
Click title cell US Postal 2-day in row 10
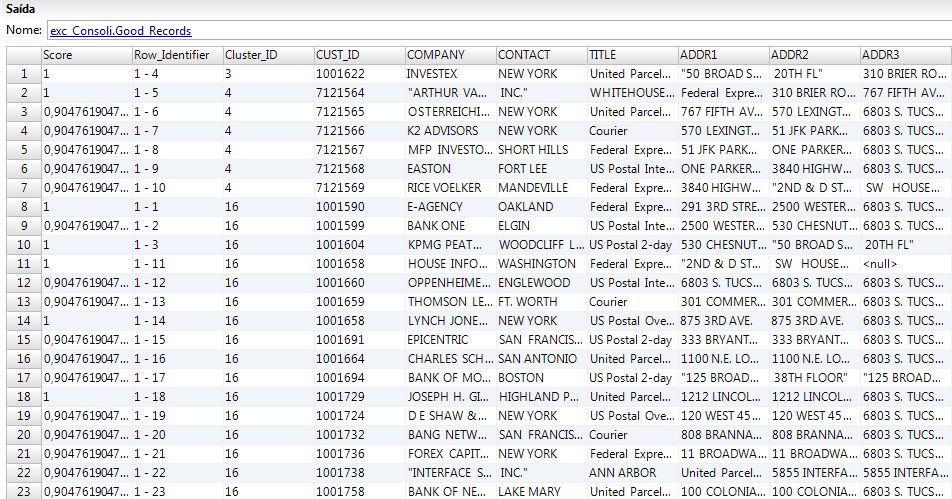[x=633, y=245]
